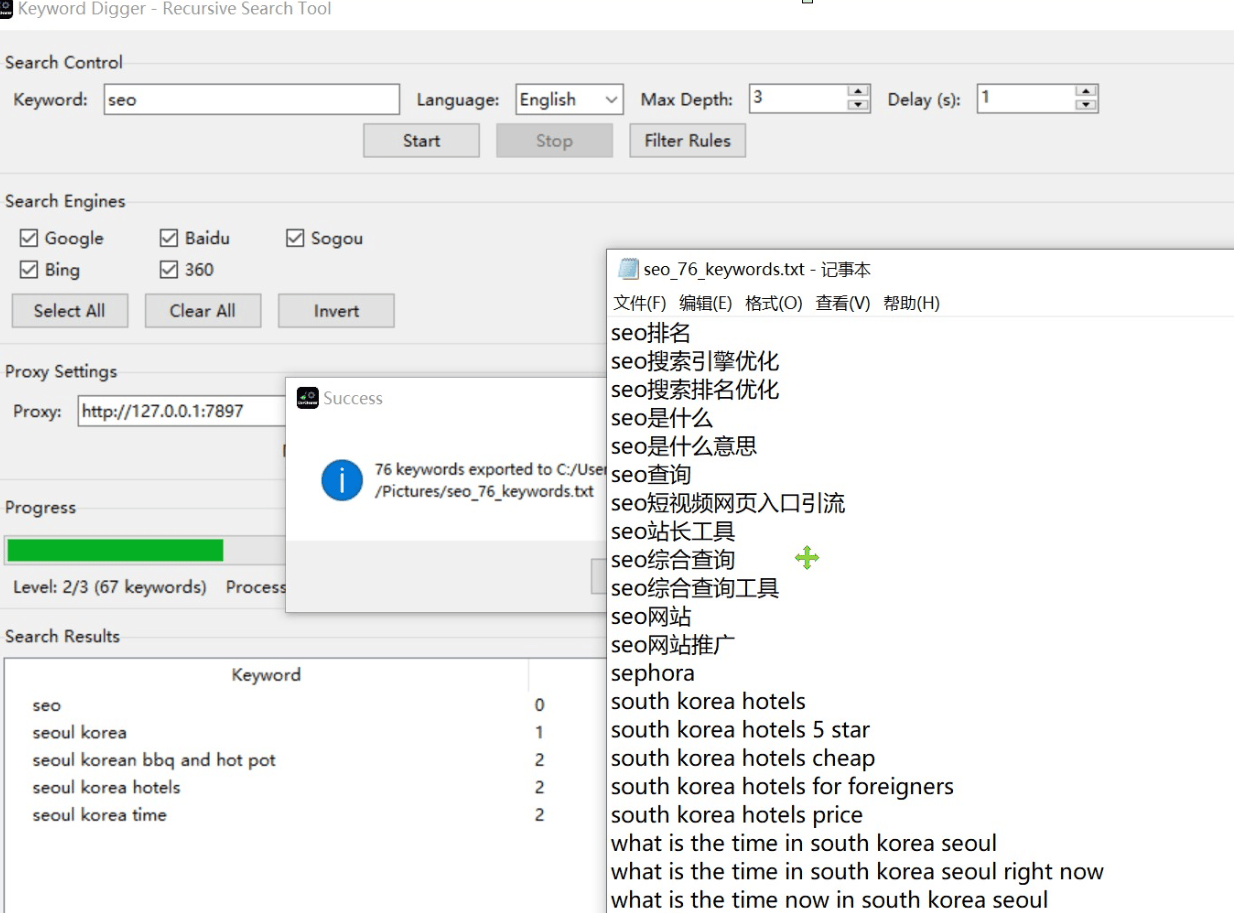
Task: Increase Delay using the up arrow
Action: point(1086,92)
